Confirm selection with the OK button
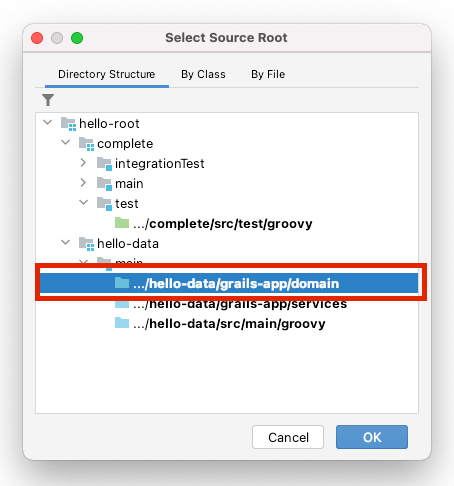454x486 pixels. [x=372, y=437]
